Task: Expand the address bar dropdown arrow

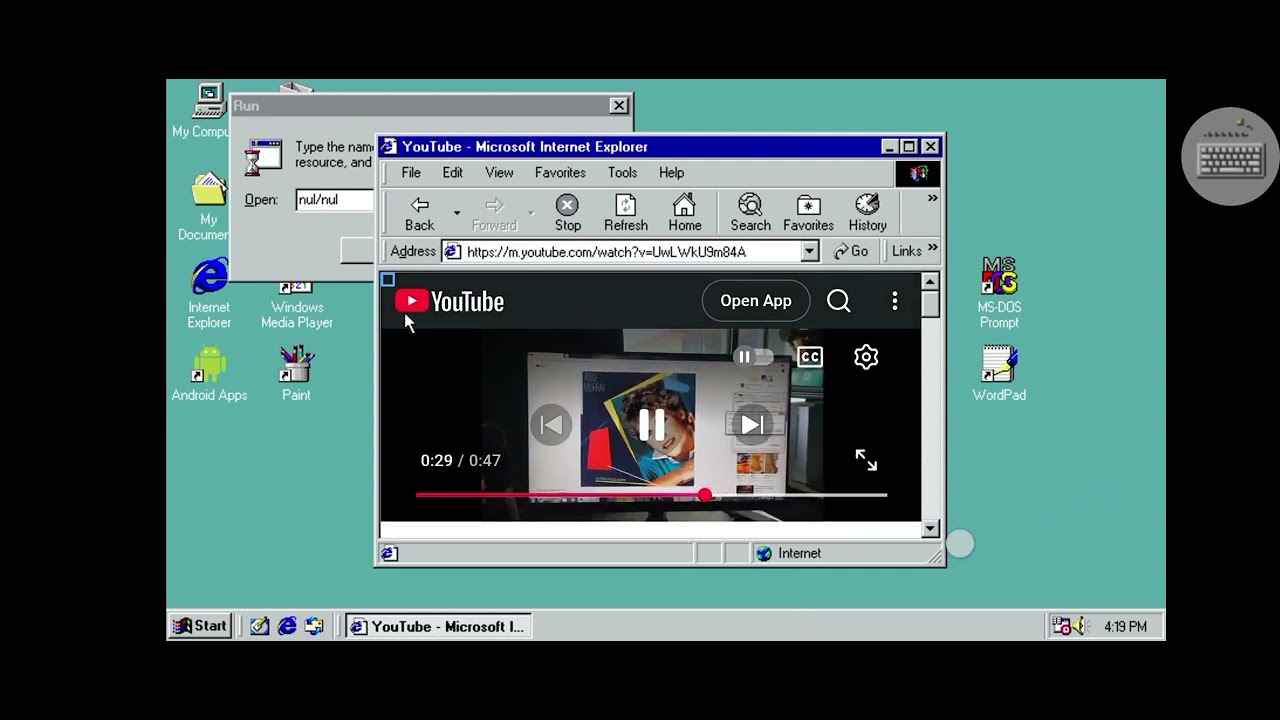Action: (x=810, y=252)
